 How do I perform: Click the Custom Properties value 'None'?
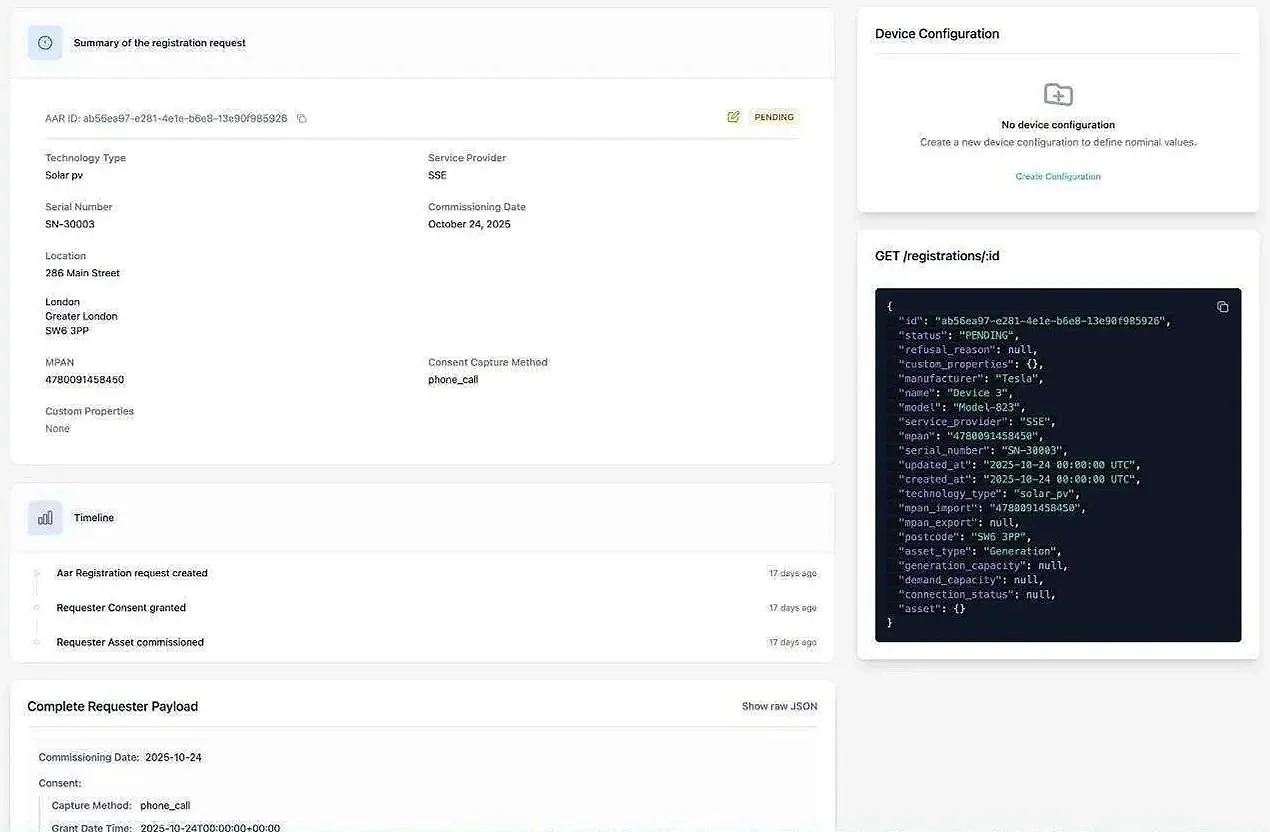57,429
